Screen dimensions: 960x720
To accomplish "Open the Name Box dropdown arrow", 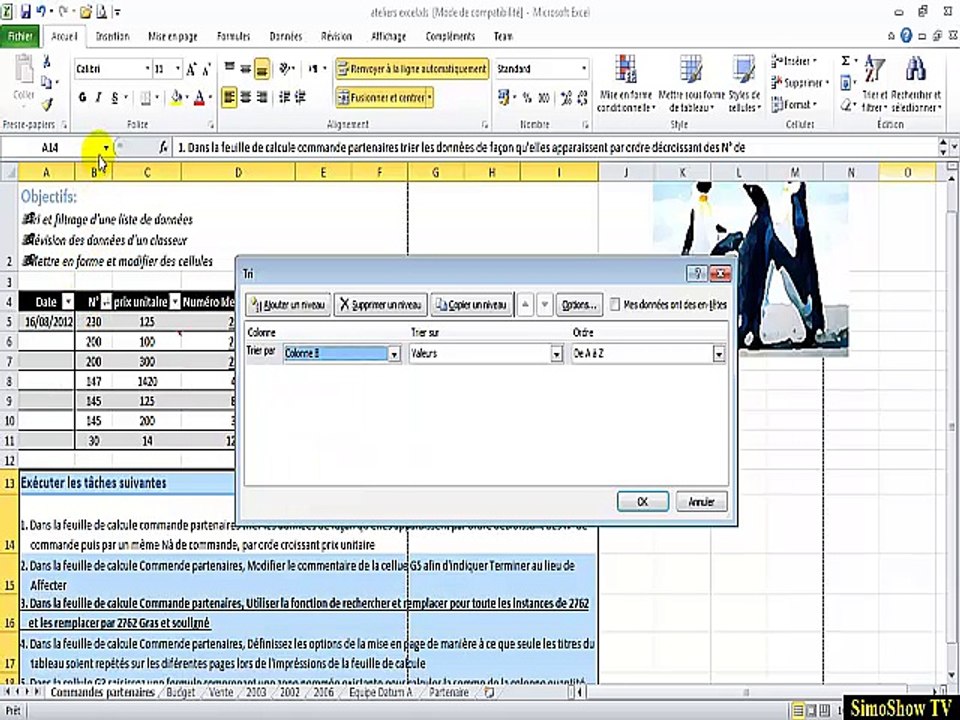I will click(106, 148).
